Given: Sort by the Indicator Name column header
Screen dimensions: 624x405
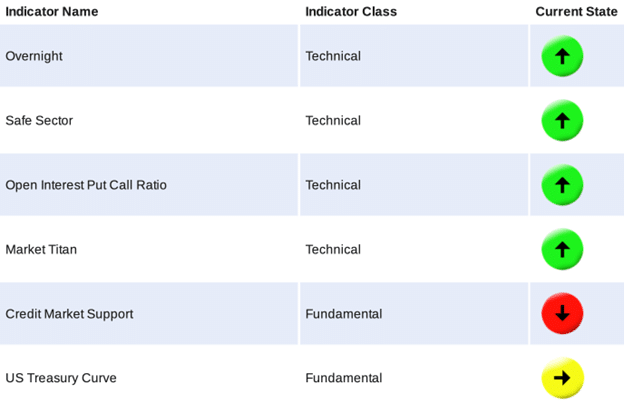Looking at the screenshot, I should point(52,12).
